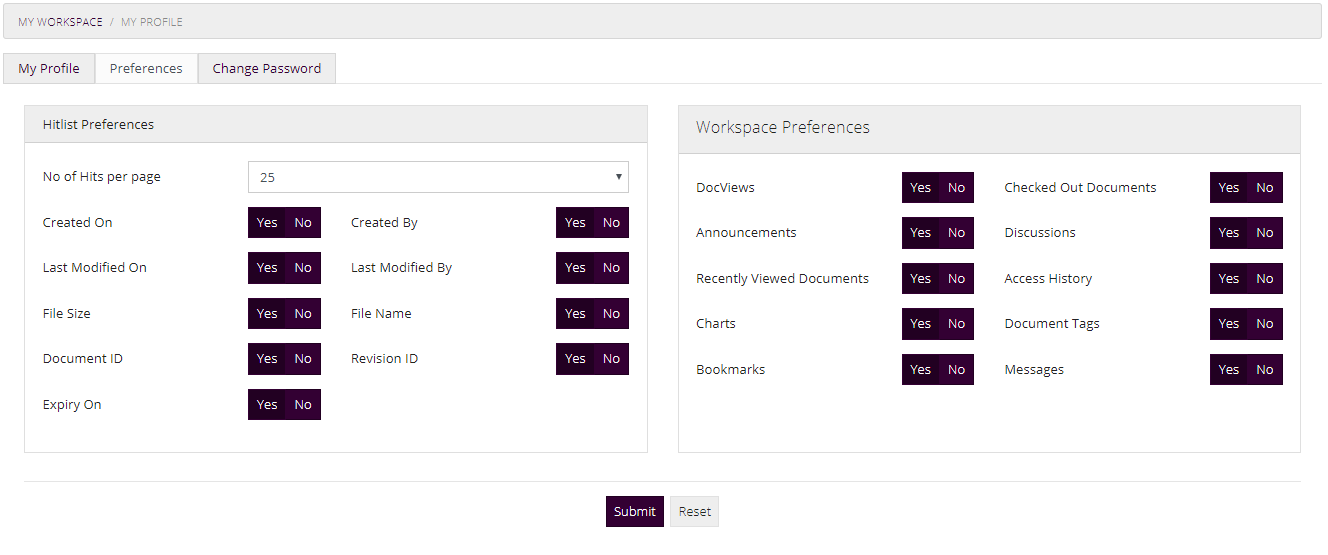1328x555 pixels.
Task: Set Announcements to No
Action: (957, 233)
